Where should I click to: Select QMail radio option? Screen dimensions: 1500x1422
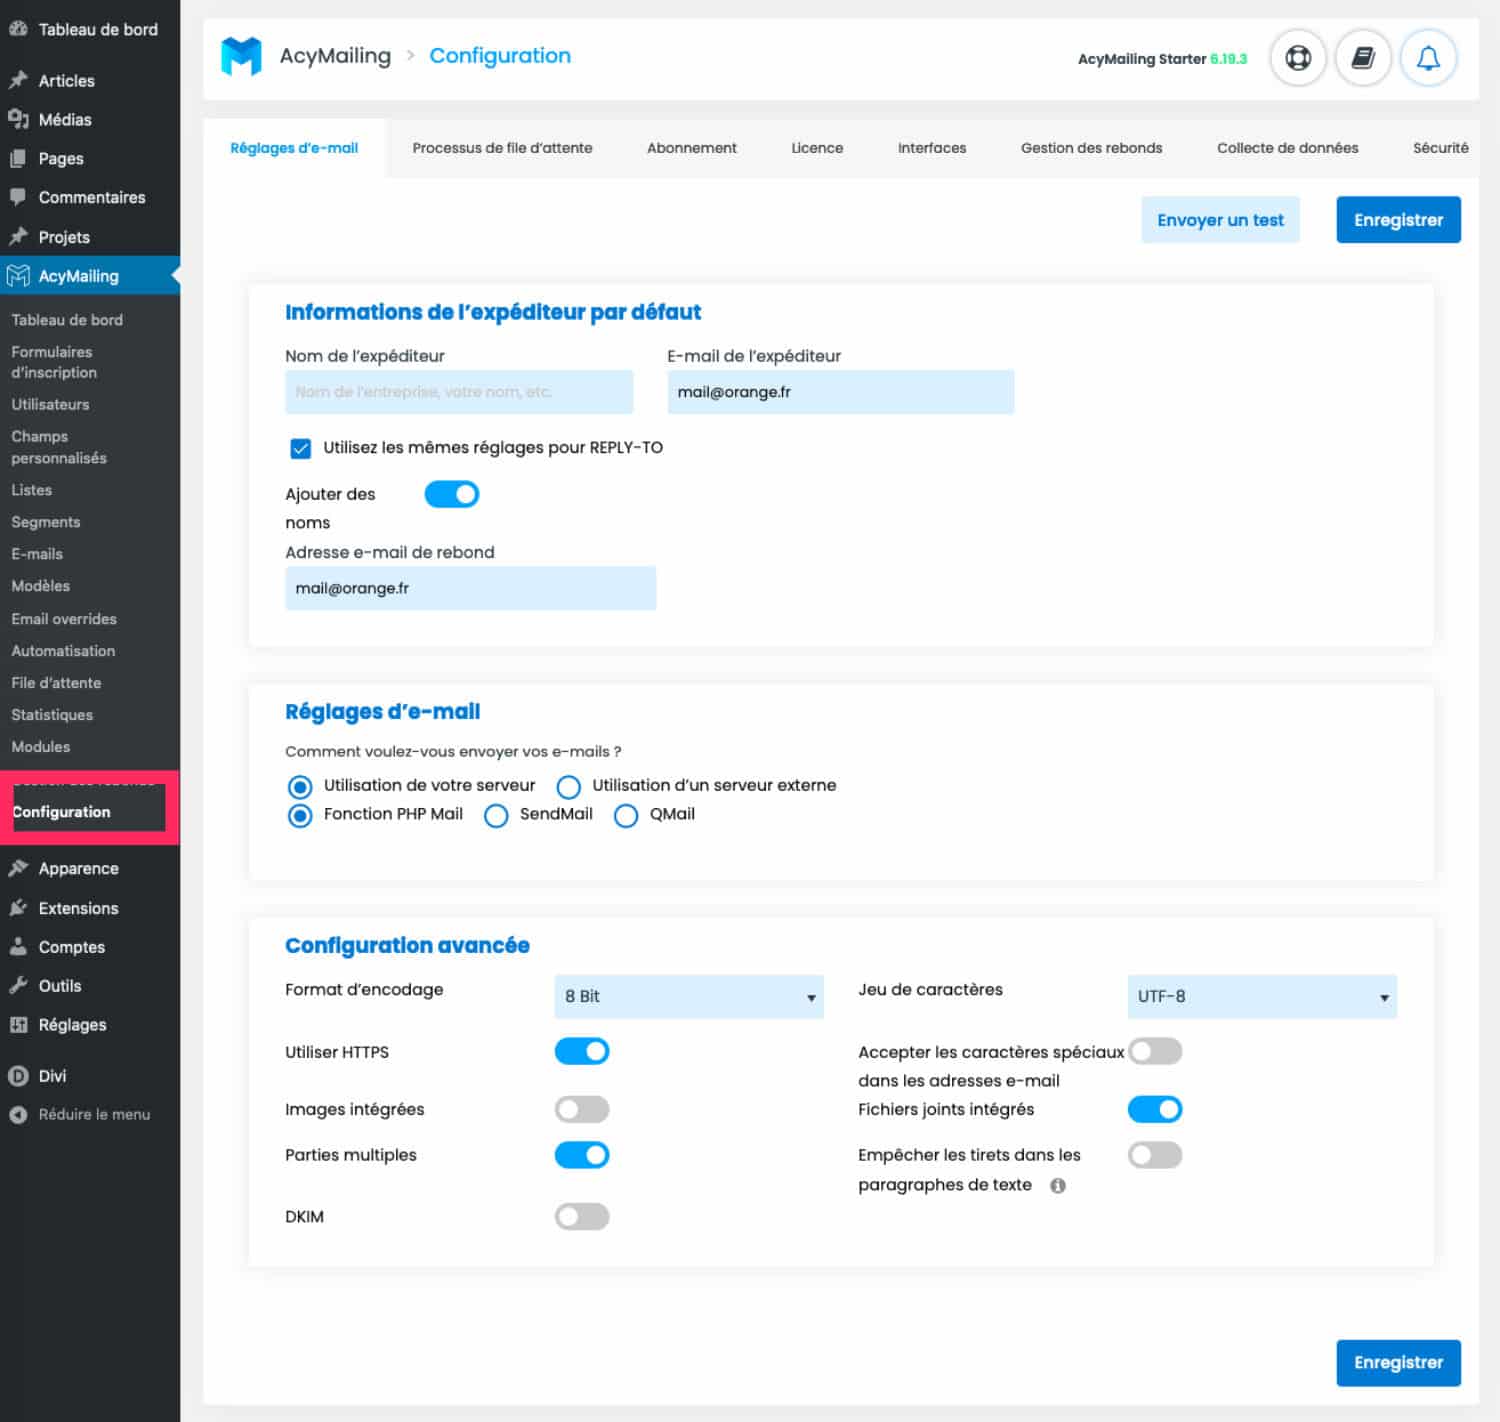[x=626, y=816]
